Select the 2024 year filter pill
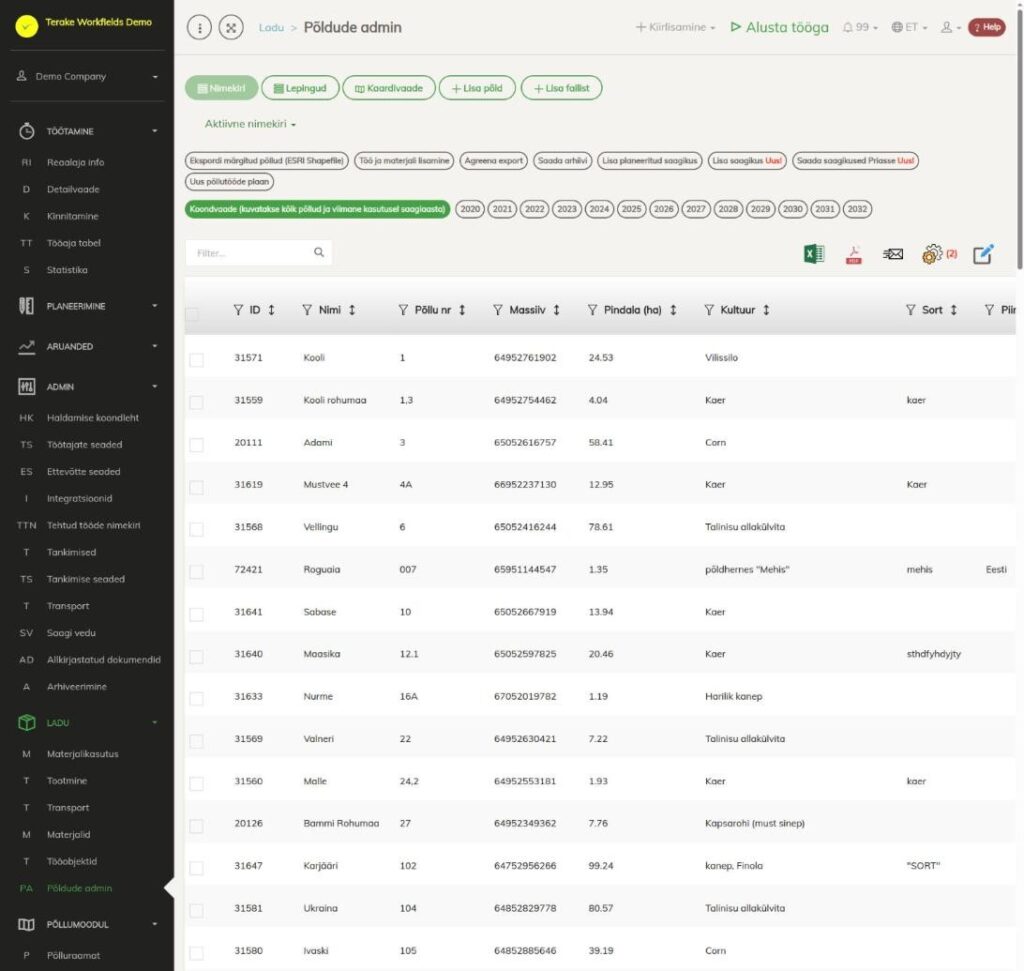Viewport: 1024px width, 971px height. (599, 209)
